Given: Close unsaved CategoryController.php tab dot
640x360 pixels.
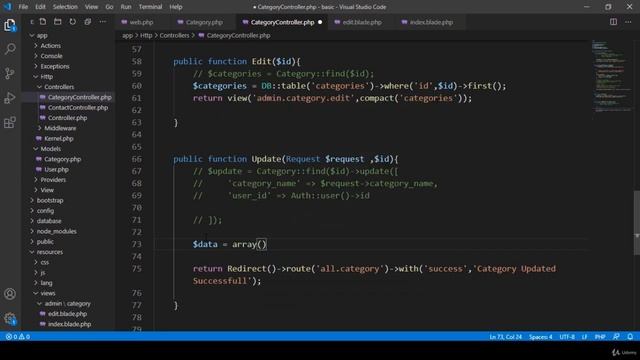Looking at the screenshot, I should pos(320,22).
